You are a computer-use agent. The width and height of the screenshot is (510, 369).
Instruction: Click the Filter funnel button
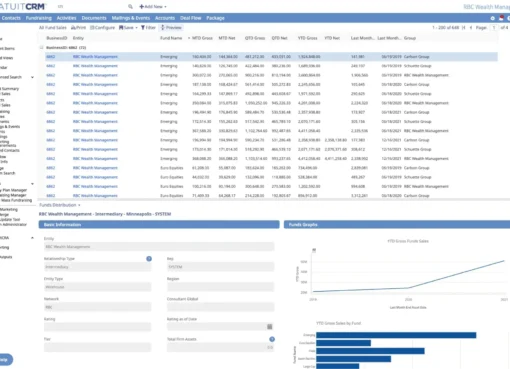(x=148, y=28)
